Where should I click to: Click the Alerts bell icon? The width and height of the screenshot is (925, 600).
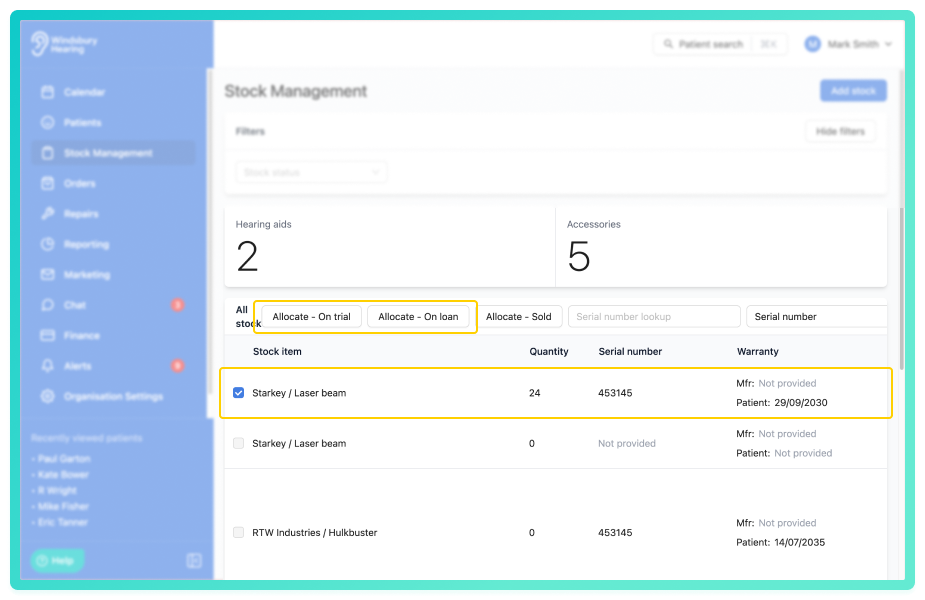(x=48, y=366)
